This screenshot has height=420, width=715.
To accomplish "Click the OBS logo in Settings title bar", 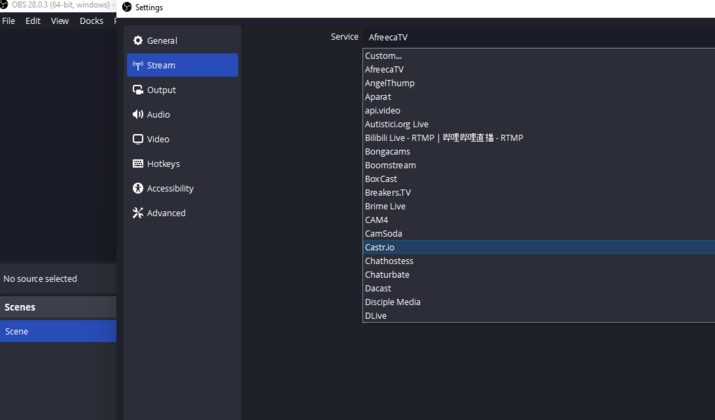I will pyautogui.click(x=127, y=7).
